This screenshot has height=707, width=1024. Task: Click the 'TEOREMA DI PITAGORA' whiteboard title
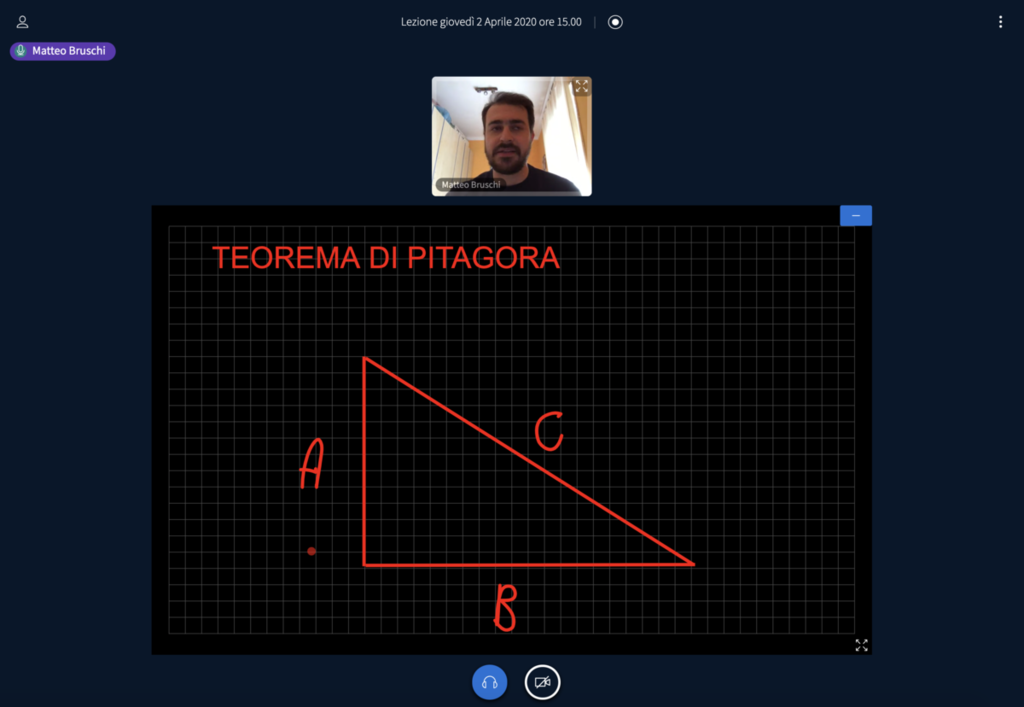pos(385,258)
